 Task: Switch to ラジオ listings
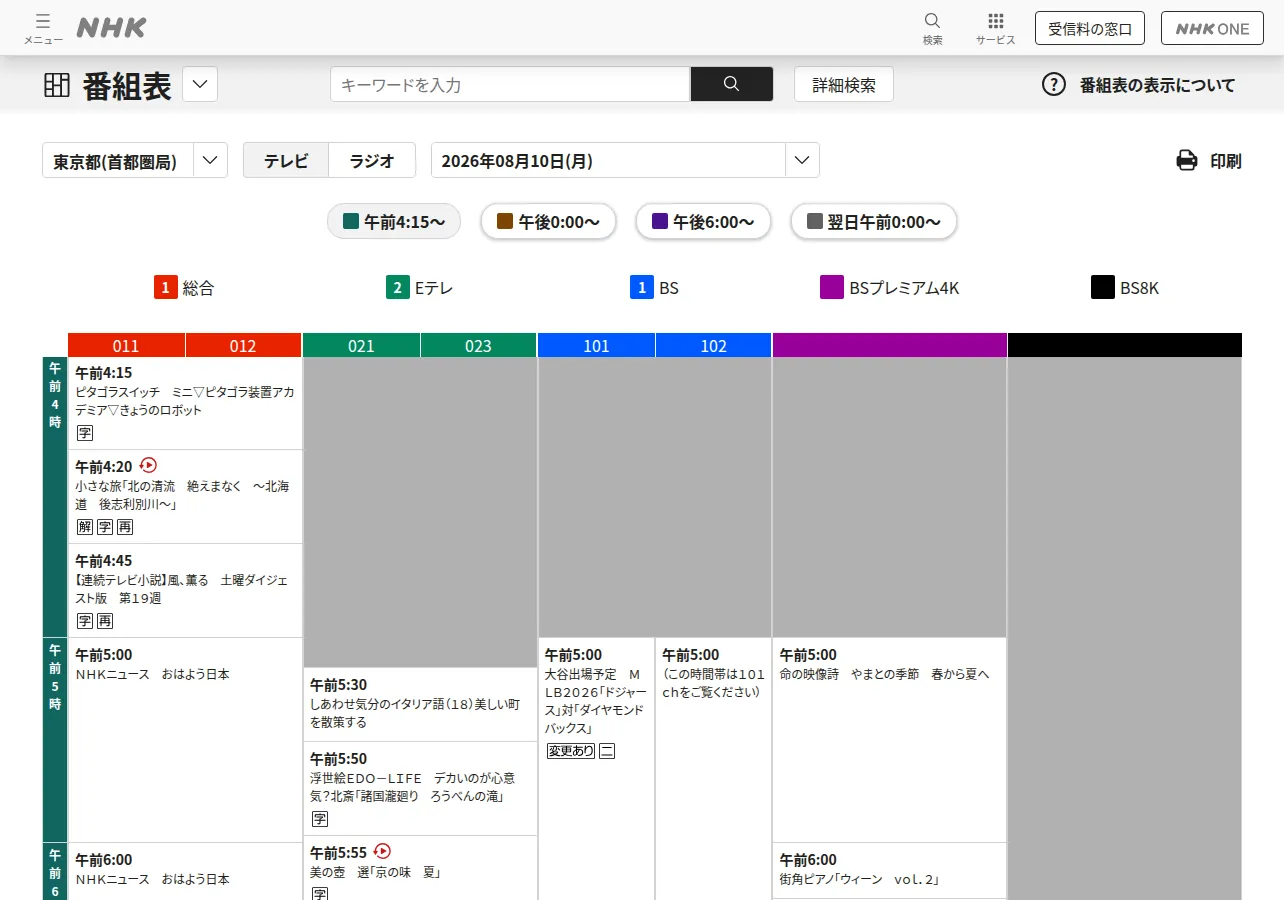372,160
